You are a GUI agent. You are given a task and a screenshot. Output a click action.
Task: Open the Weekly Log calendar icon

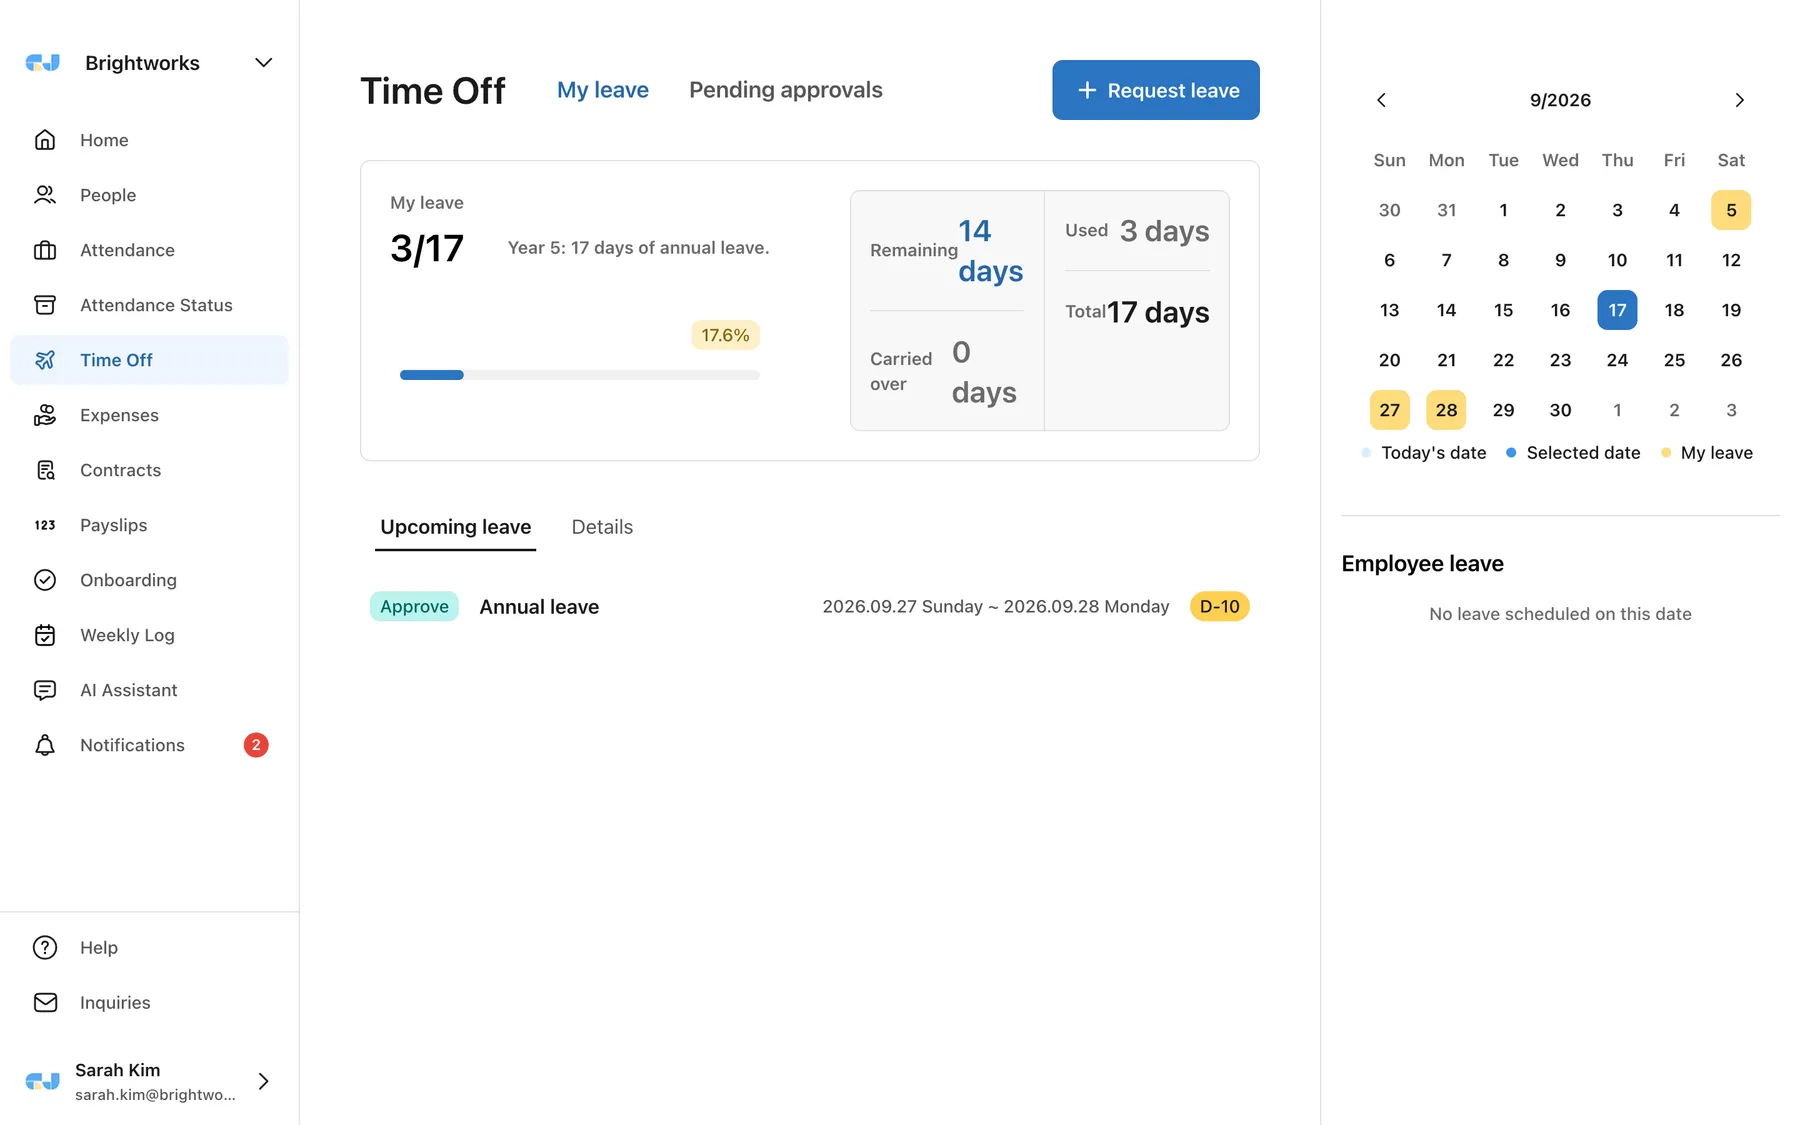coord(45,635)
